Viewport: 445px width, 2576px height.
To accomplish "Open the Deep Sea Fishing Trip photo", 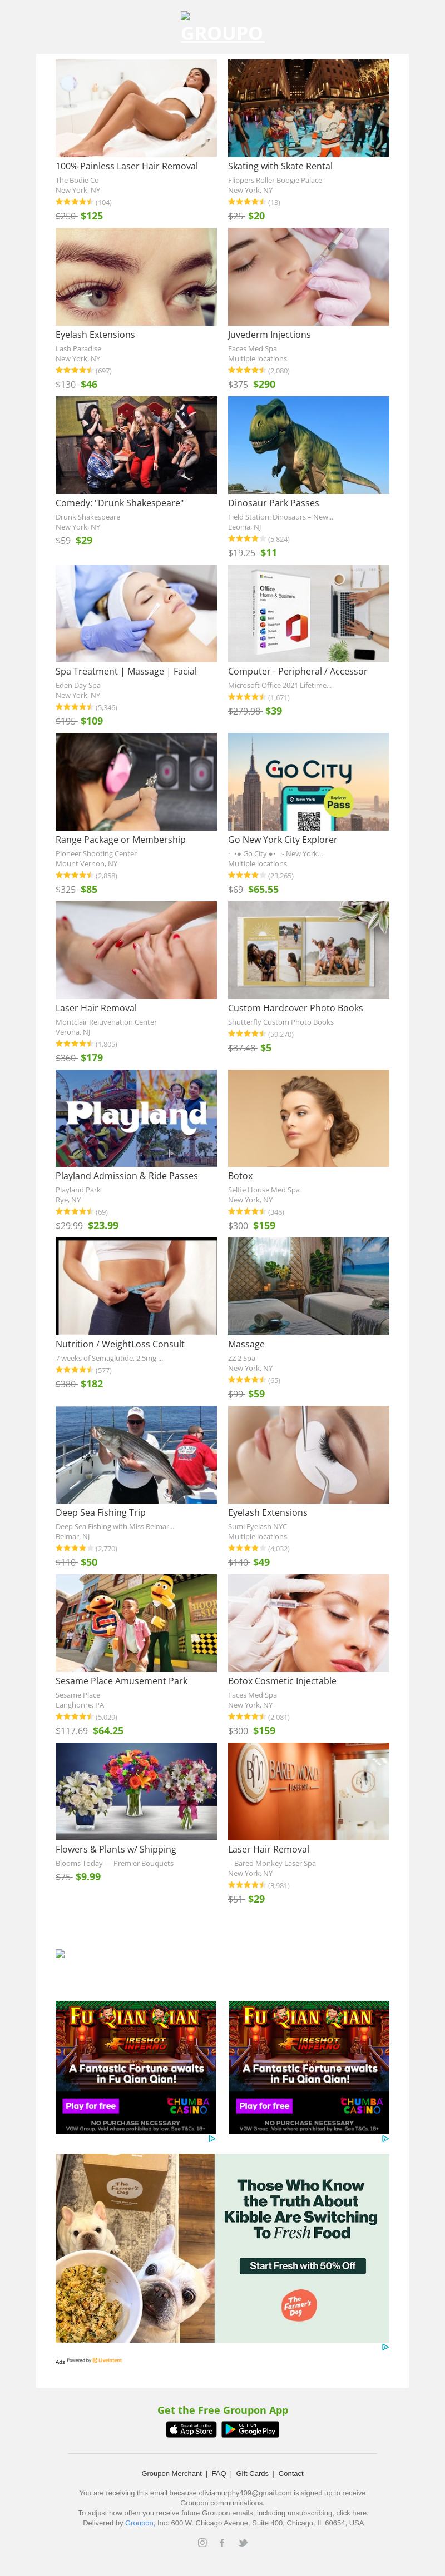I will (136, 1454).
